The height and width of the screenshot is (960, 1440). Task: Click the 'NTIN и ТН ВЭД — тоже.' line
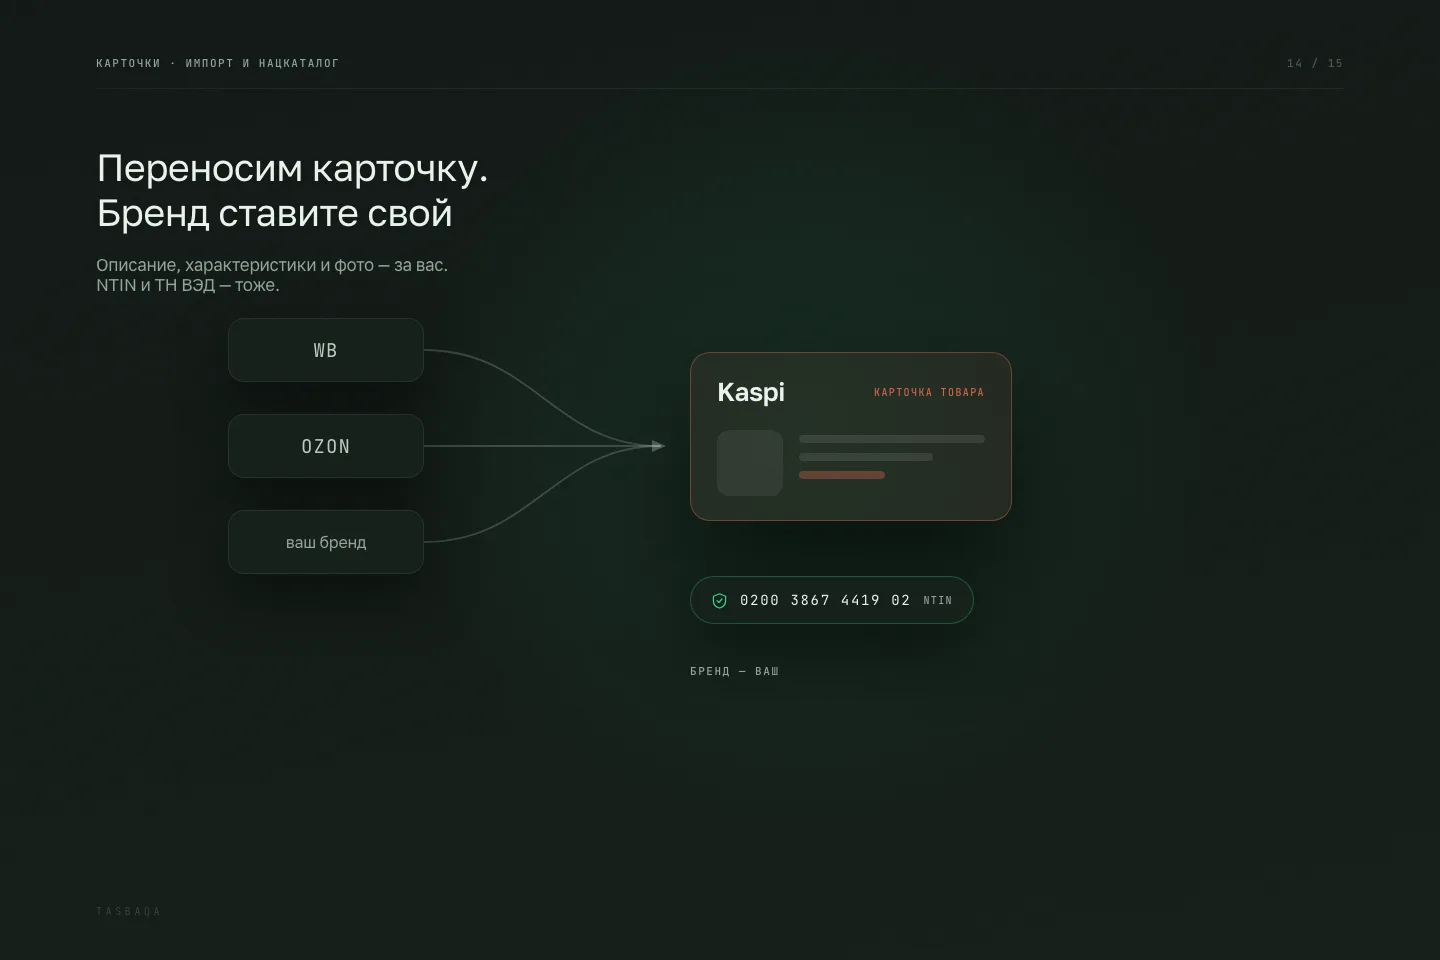[188, 285]
